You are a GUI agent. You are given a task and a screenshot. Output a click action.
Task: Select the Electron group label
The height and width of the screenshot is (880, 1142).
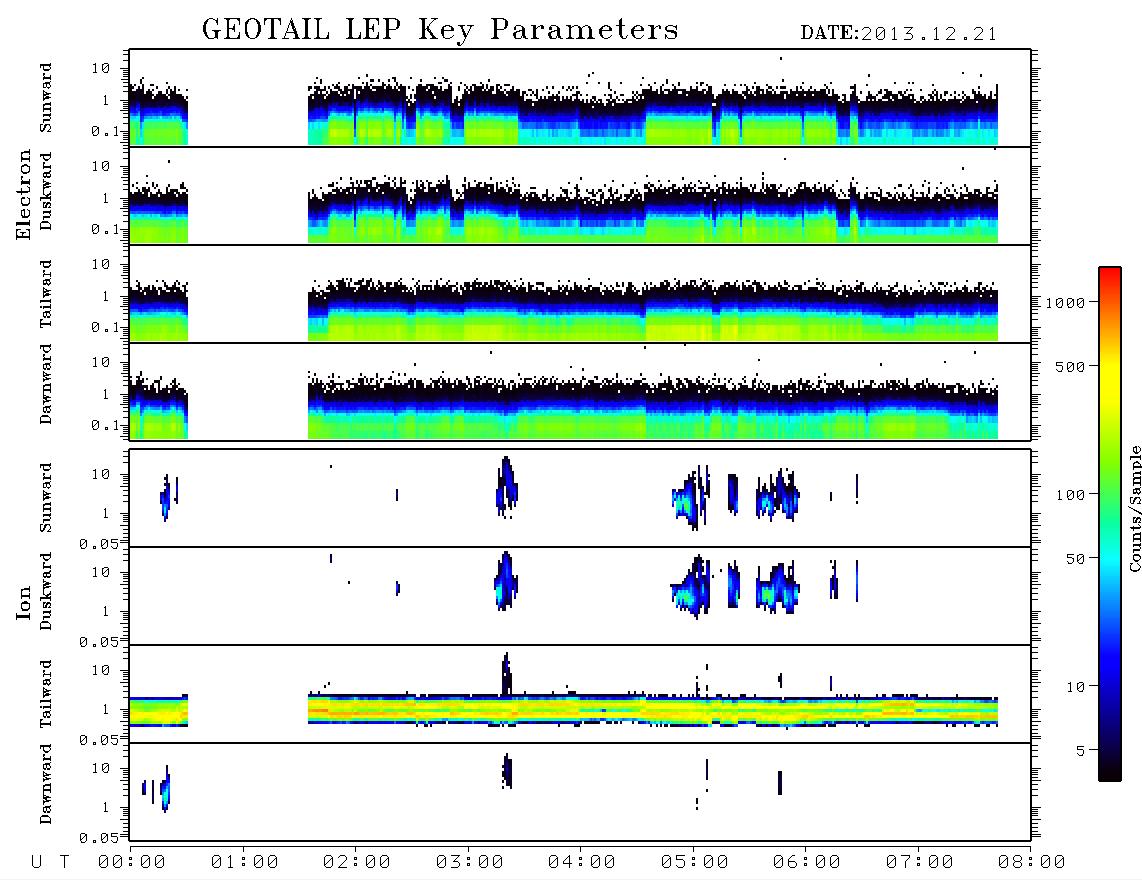(23, 194)
